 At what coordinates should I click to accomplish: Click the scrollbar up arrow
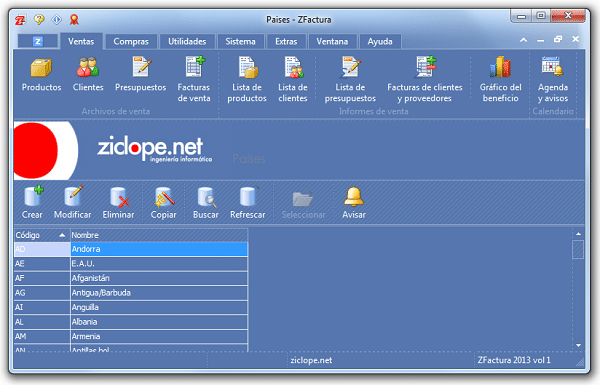point(578,234)
